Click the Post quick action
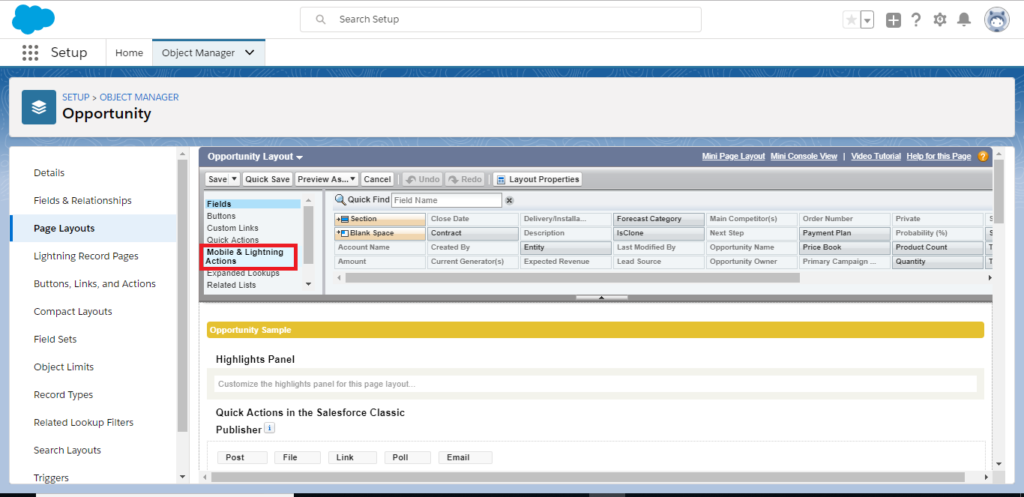Screen dimensions: 1024x497 pos(242,458)
